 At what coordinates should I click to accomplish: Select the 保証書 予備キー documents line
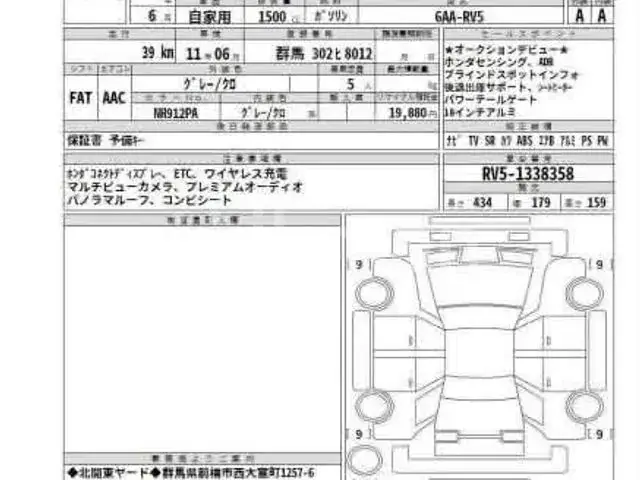(106, 140)
